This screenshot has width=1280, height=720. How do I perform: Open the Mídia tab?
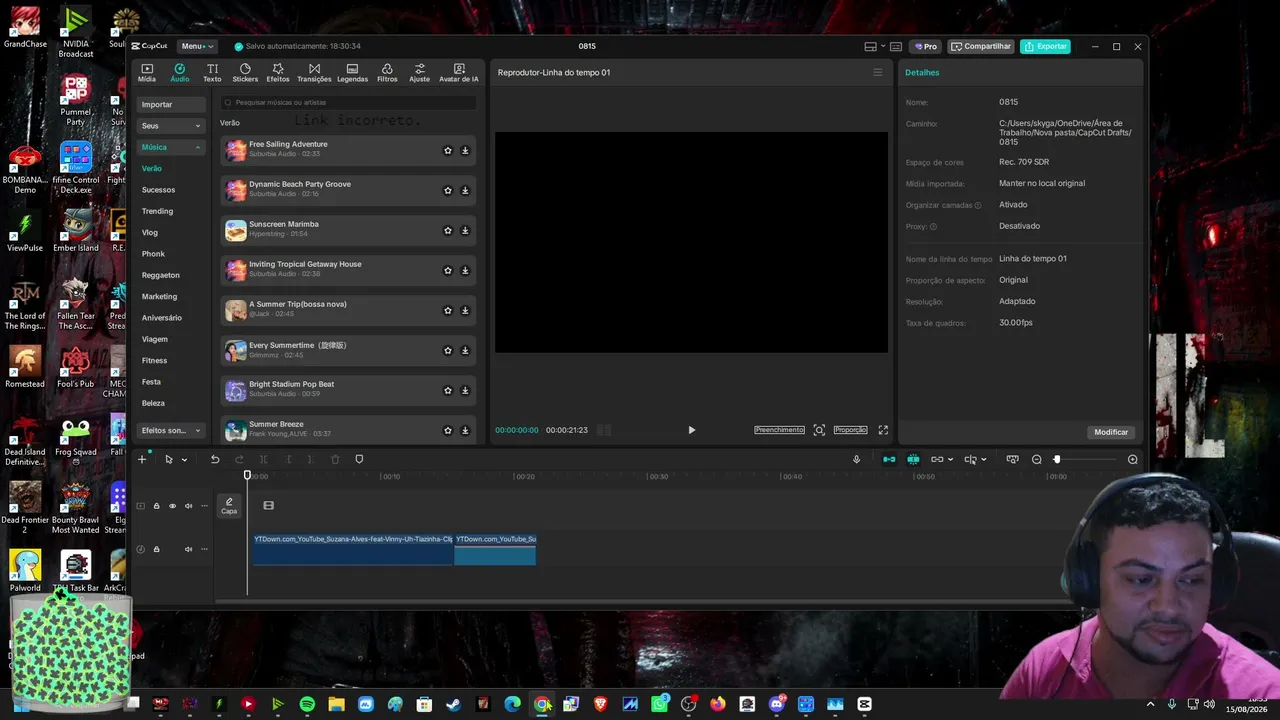147,73
